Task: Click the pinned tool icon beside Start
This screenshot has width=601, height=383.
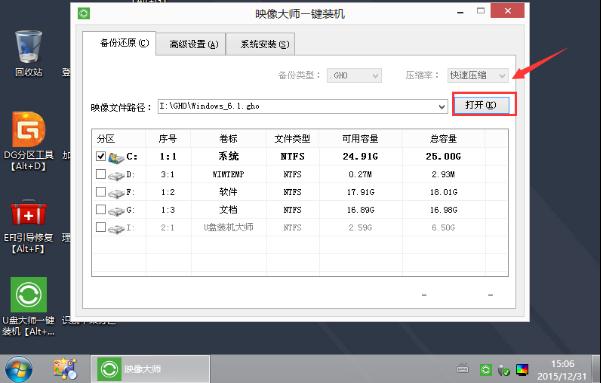Action: click(65, 369)
